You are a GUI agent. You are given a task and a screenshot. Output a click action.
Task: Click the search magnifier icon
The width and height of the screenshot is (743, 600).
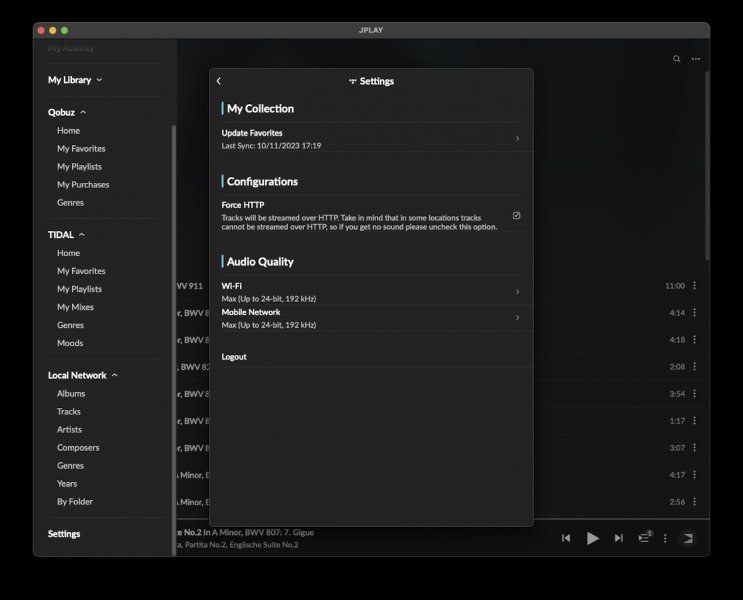pyautogui.click(x=677, y=59)
